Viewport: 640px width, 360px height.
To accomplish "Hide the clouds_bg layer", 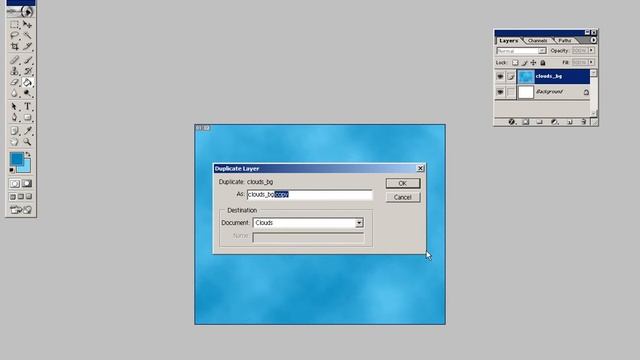I will [500, 76].
